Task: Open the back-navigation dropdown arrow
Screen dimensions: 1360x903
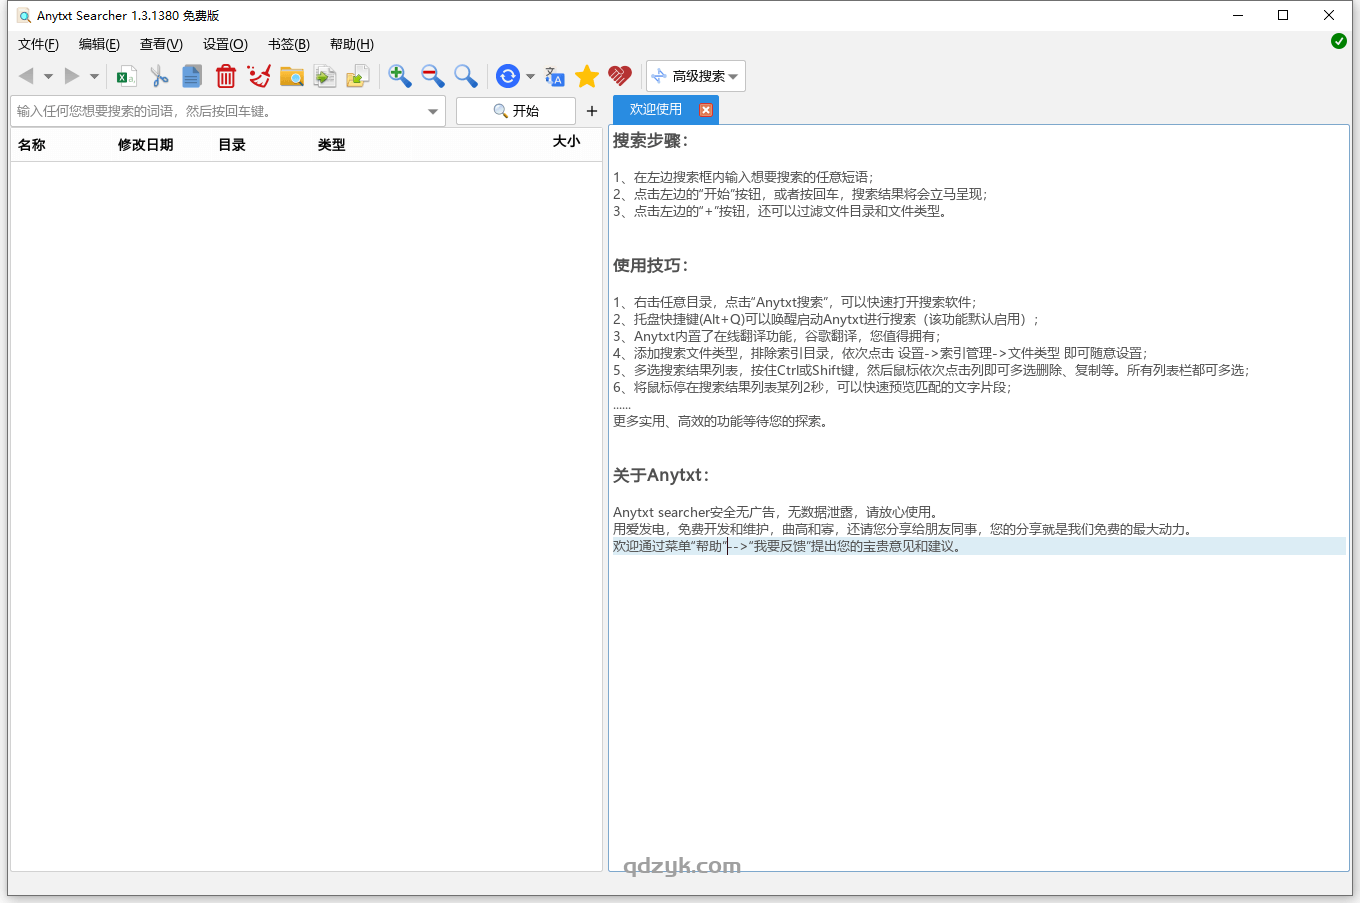Action: click(47, 75)
